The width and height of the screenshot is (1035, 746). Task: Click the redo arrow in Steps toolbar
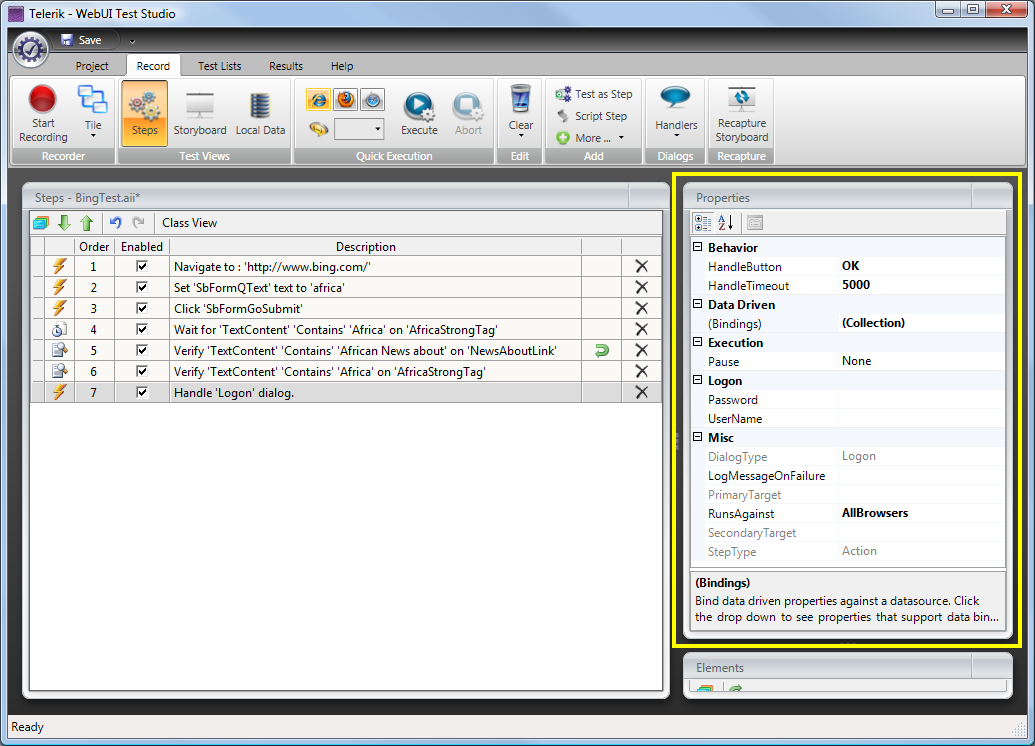click(138, 223)
